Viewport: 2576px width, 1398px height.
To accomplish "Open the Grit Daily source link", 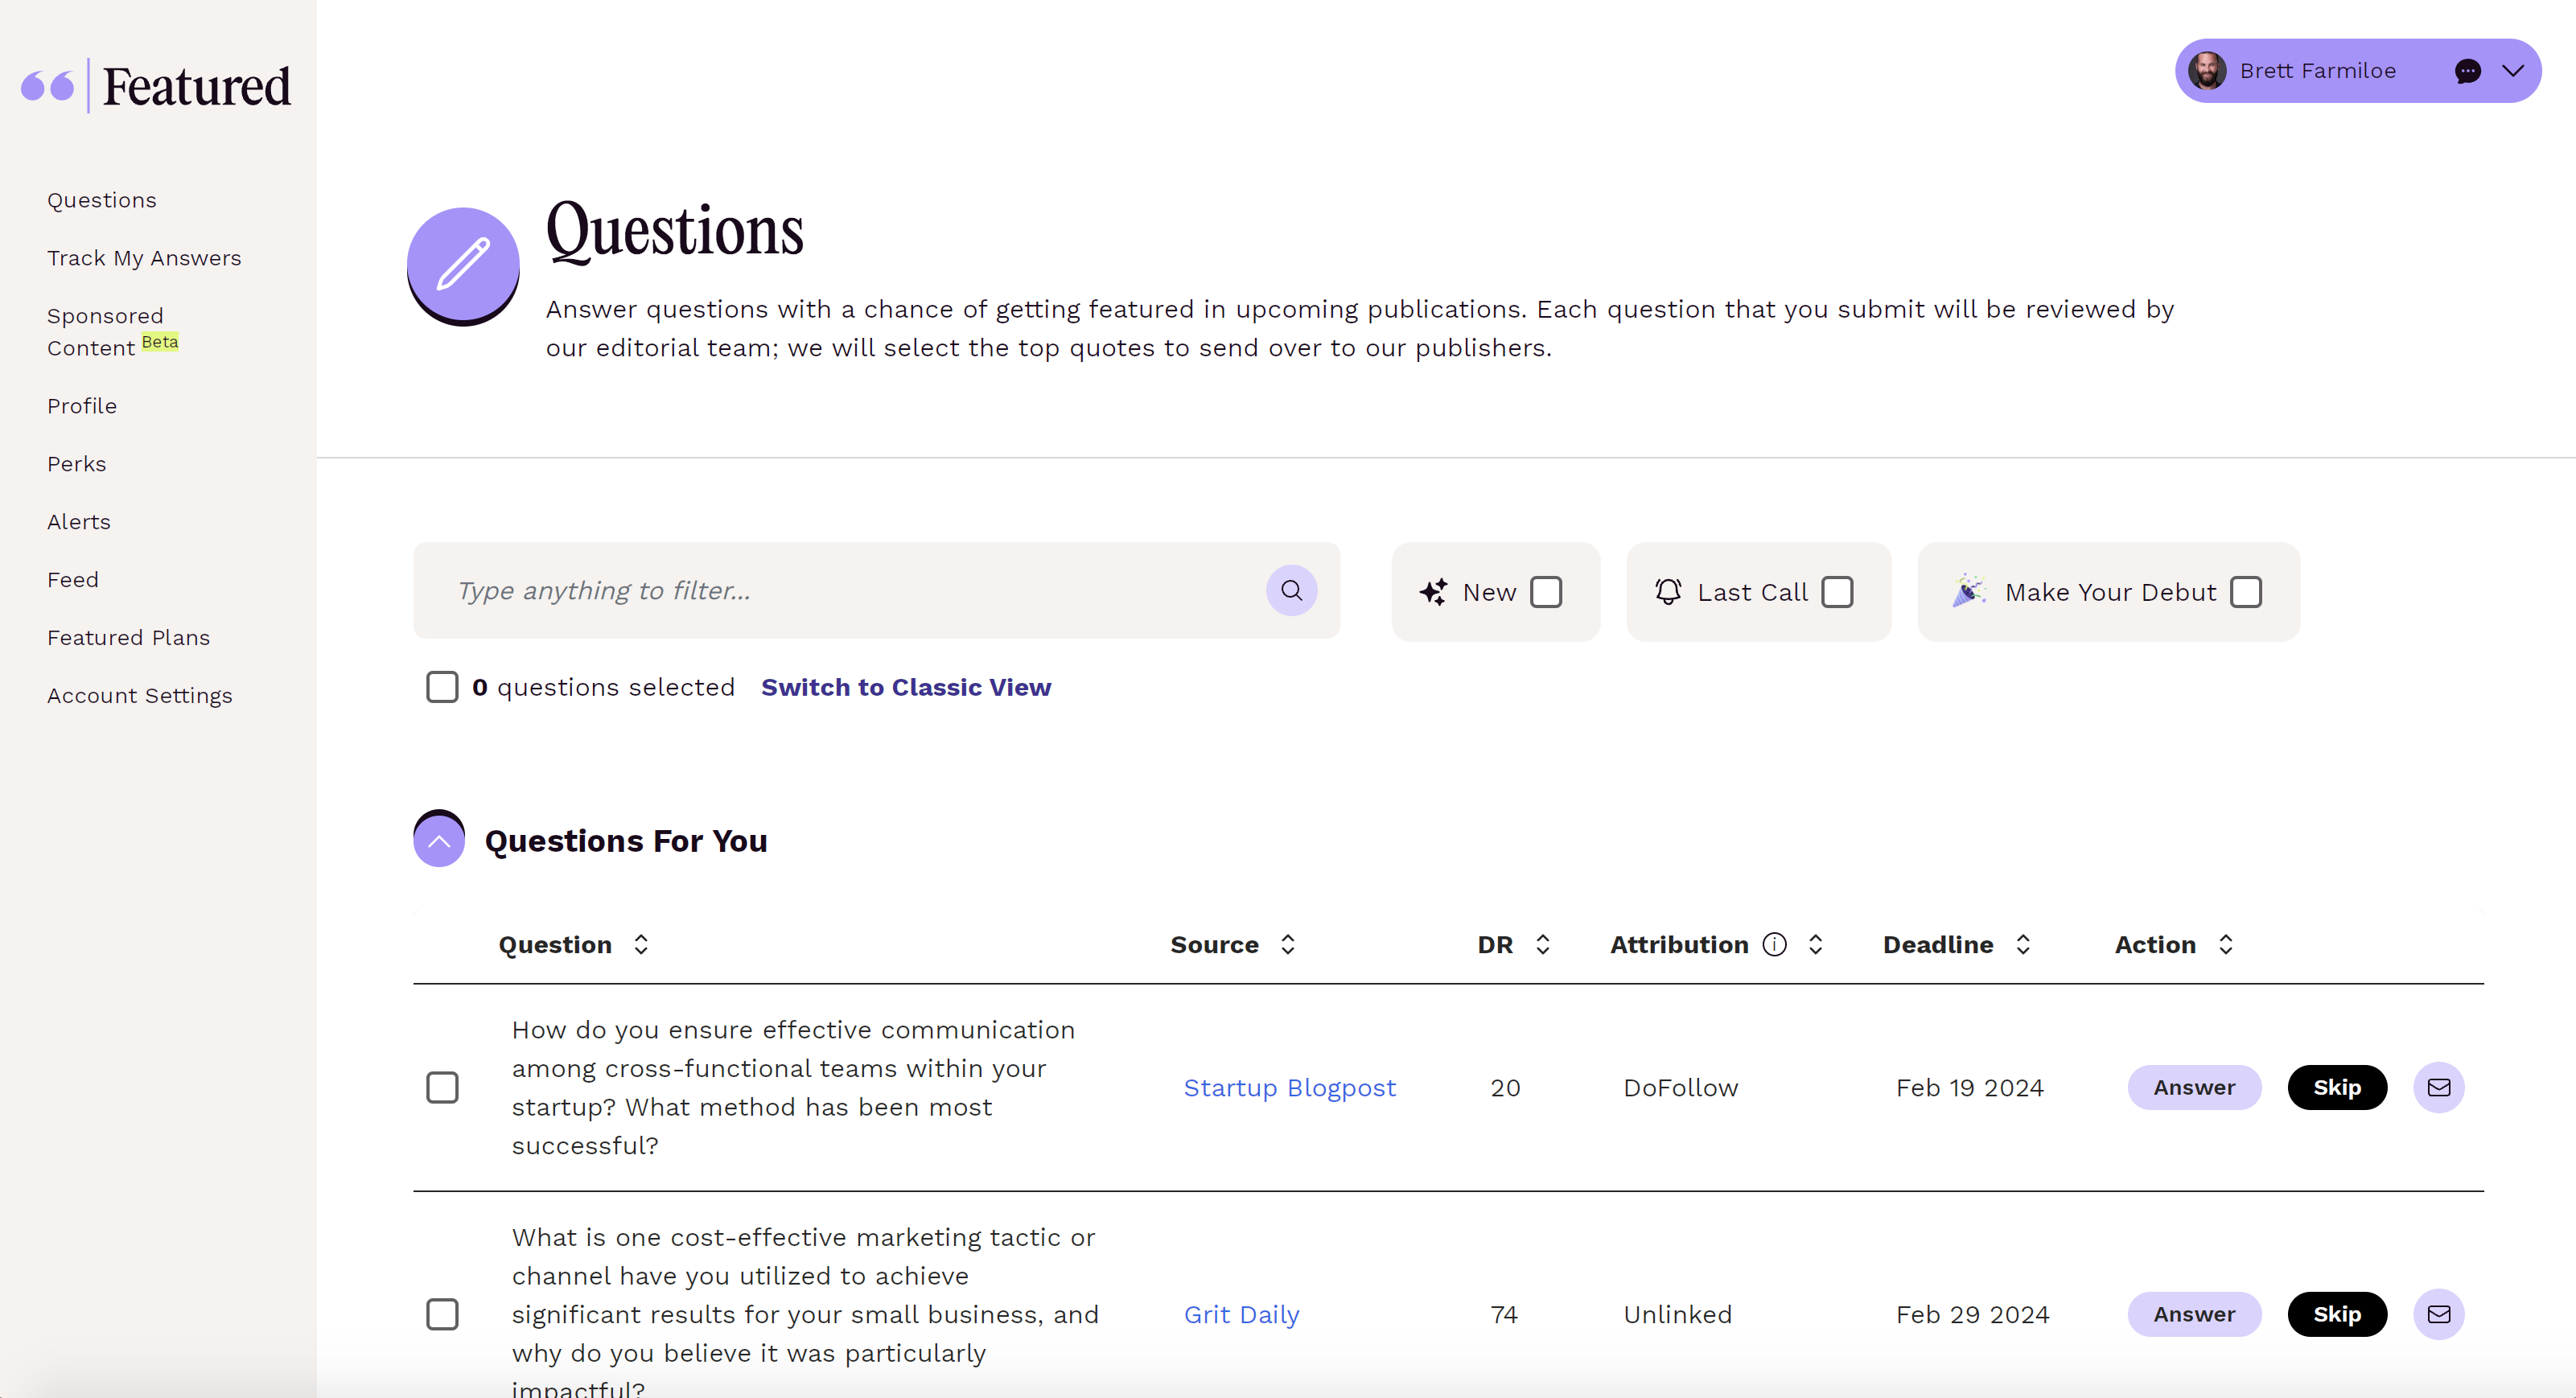I will coord(1241,1314).
